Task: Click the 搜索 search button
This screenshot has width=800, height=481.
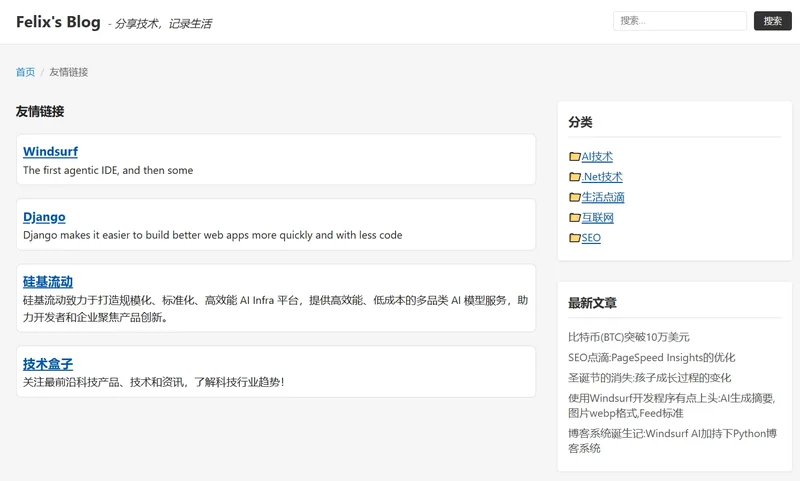Action: (x=772, y=21)
